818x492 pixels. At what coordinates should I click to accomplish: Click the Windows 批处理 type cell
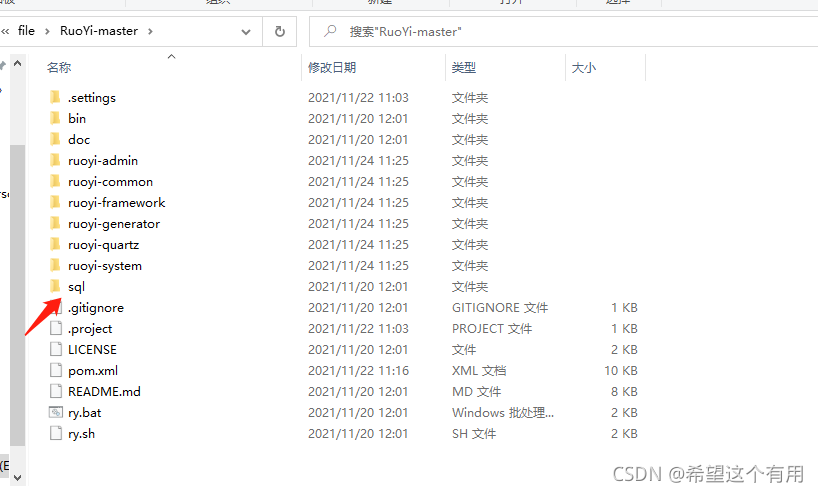pyautogui.click(x=503, y=412)
